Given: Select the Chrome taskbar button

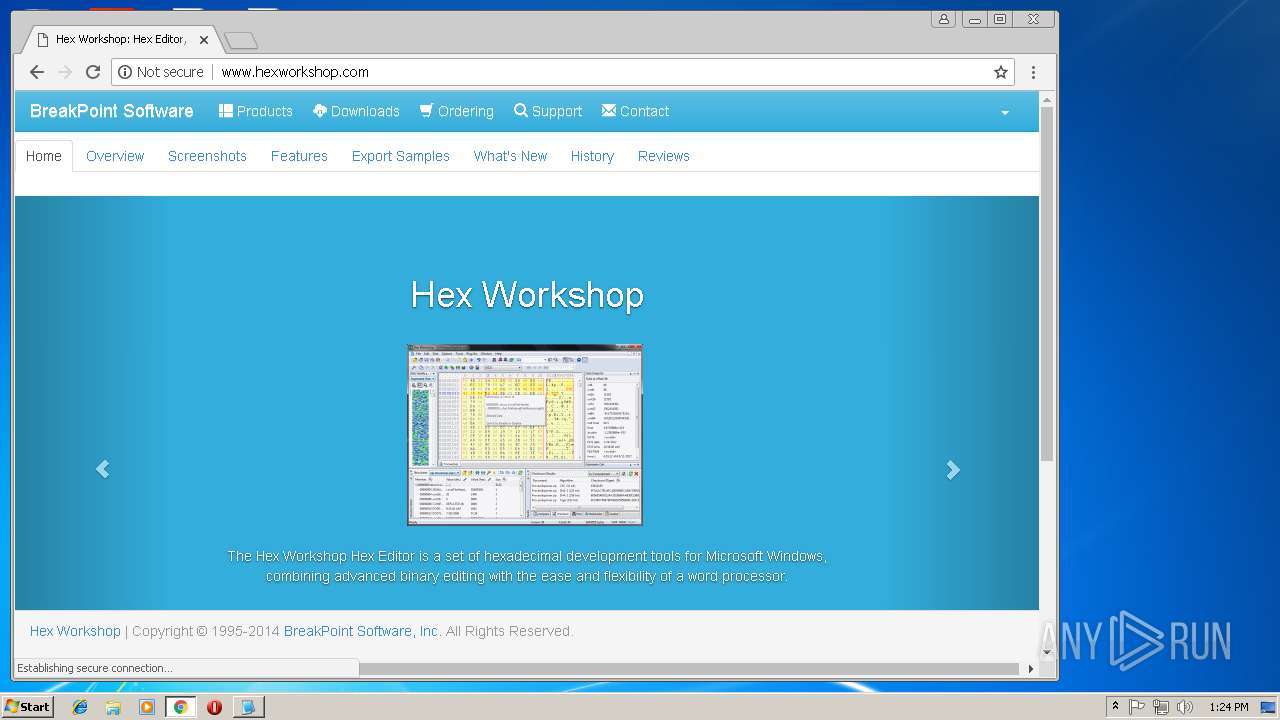Looking at the screenshot, I should (180, 707).
